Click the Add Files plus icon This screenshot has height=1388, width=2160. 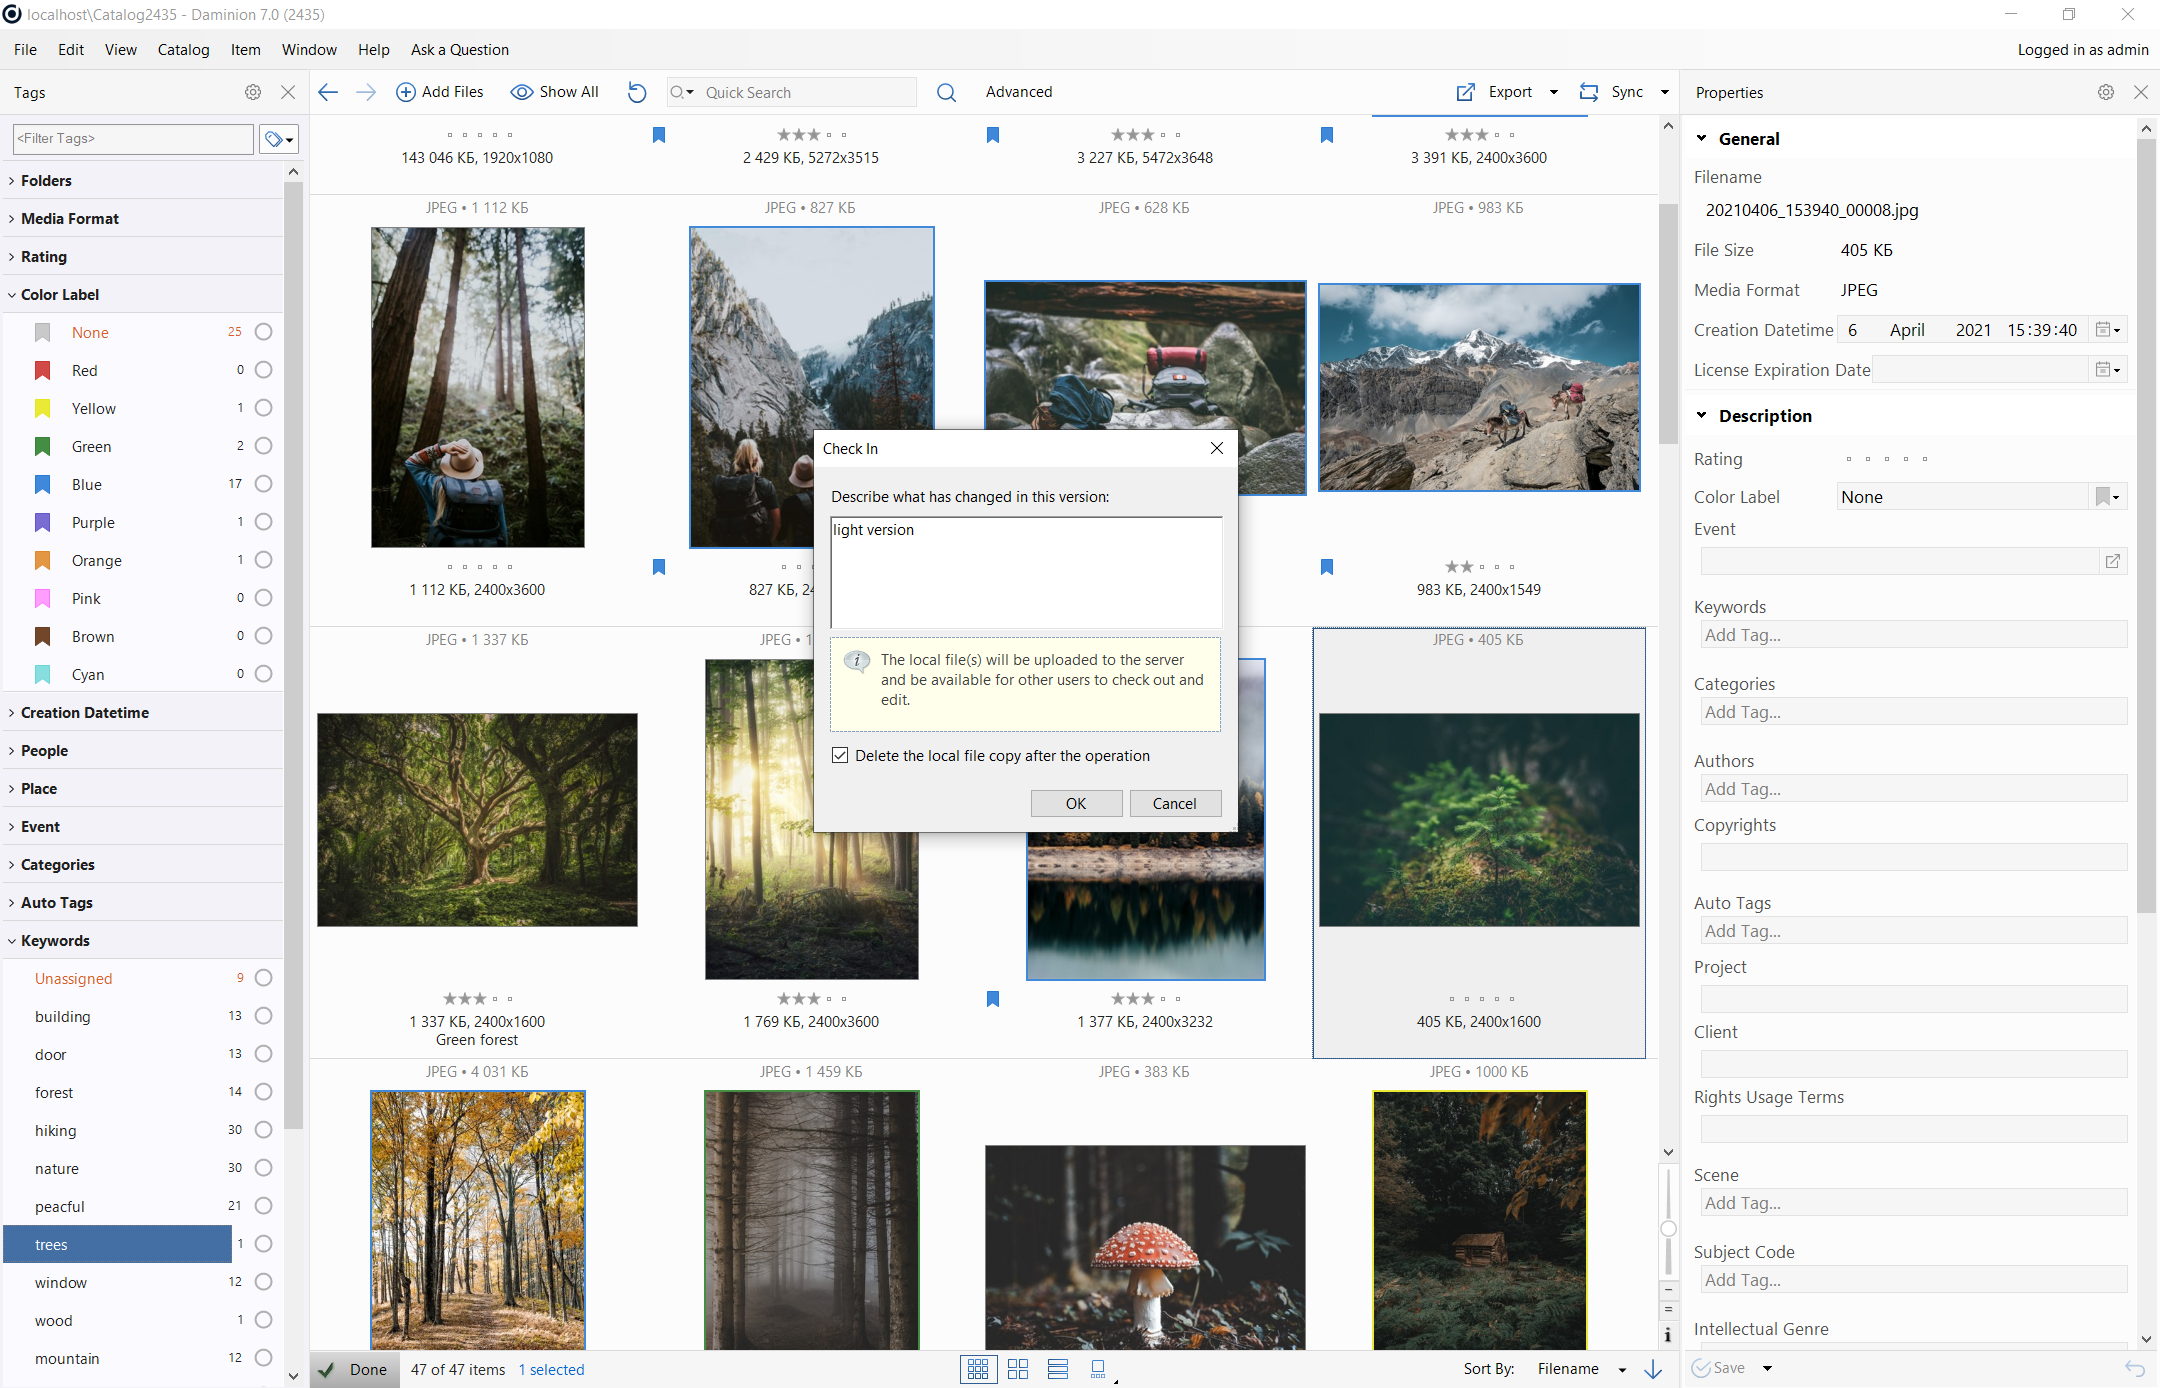[406, 92]
